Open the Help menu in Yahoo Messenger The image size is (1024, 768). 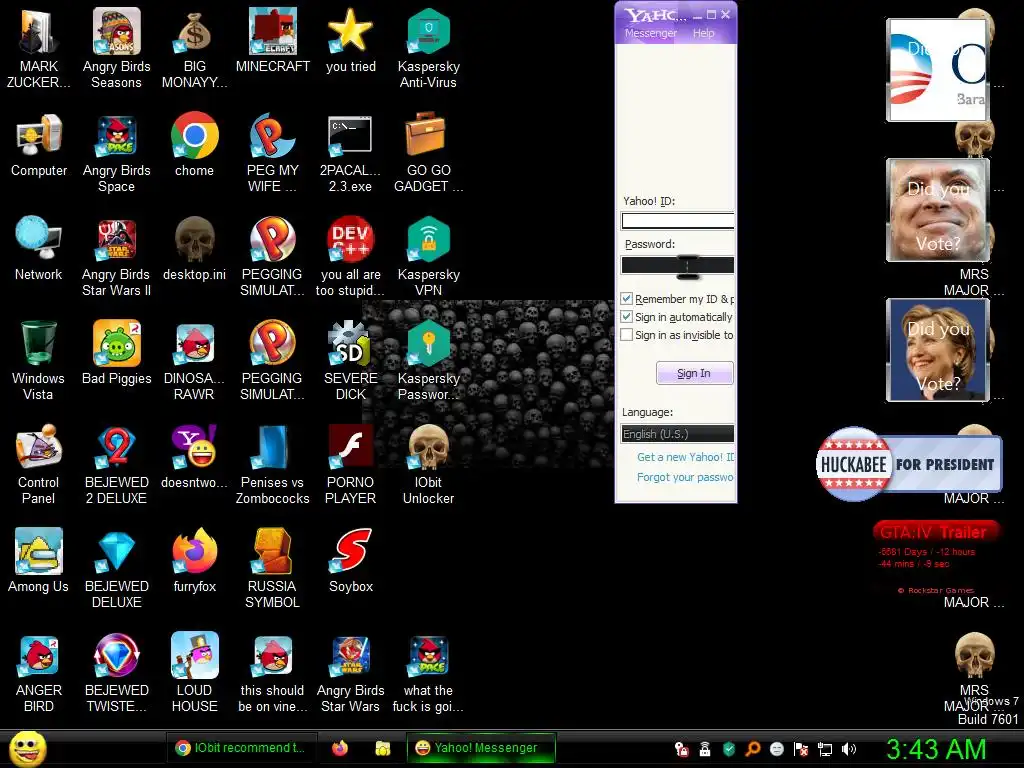pos(703,33)
